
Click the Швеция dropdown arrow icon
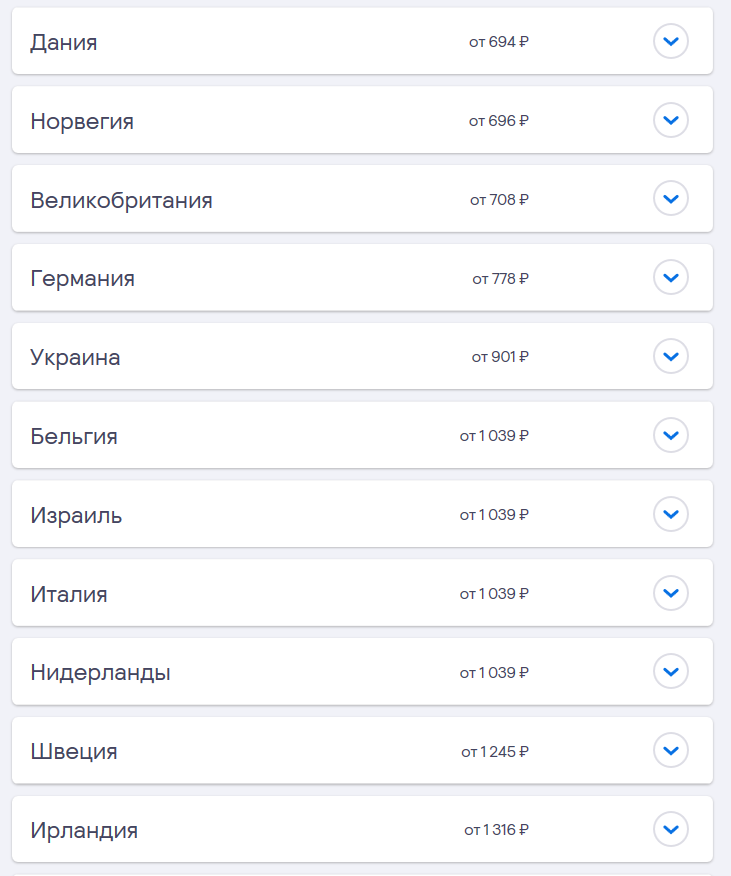coord(670,750)
